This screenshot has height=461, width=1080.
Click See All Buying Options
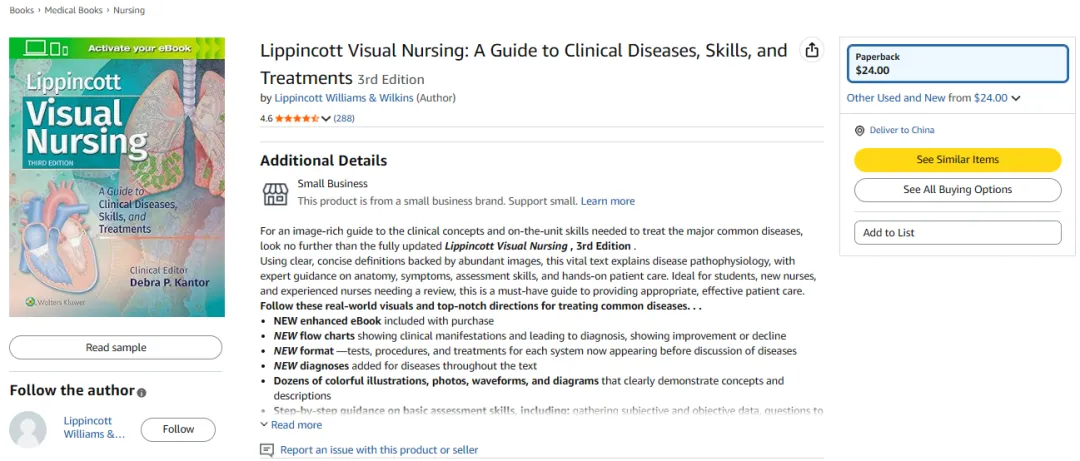point(957,190)
